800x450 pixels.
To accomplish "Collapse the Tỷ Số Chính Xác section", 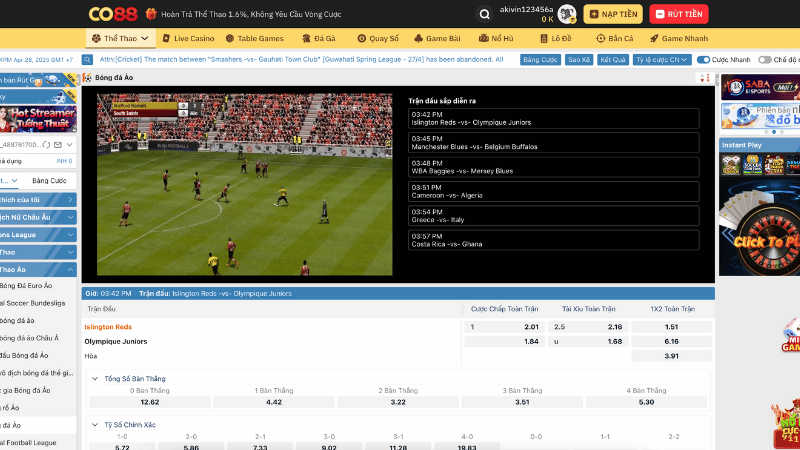I will coord(95,424).
